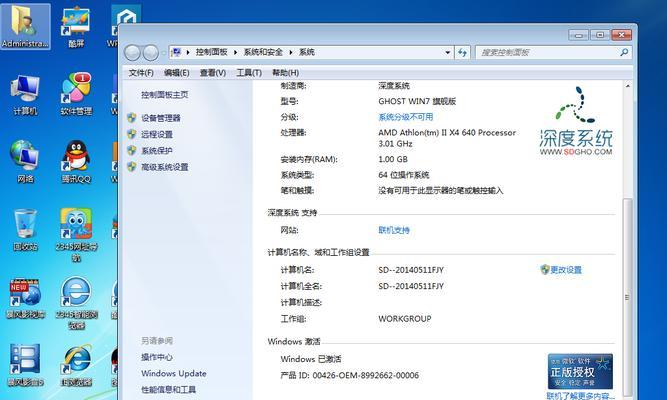This screenshot has height=400, width=667.
Task: Click 控制面板 breadcrumb in address bar
Action: click(x=211, y=52)
